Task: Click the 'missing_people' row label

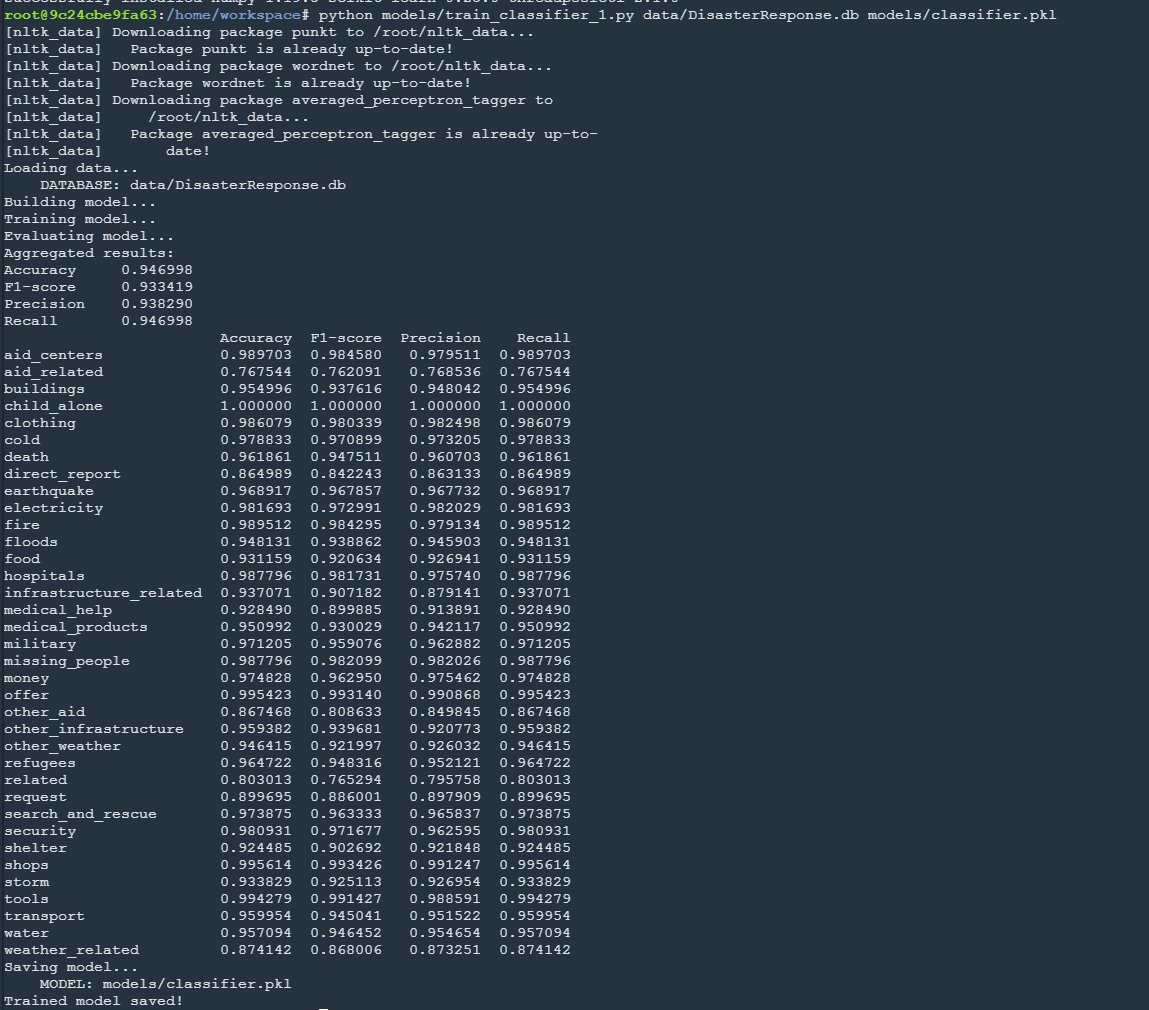Action: pyautogui.click(x=67, y=661)
